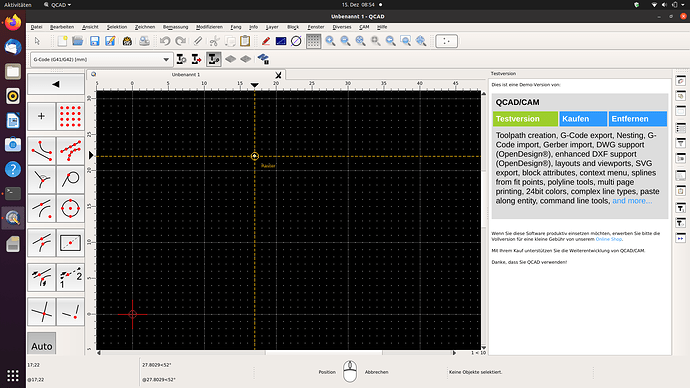Screen dimensions: 690x388
Task: Select Snap Center rectangle tool
Action: (70, 243)
